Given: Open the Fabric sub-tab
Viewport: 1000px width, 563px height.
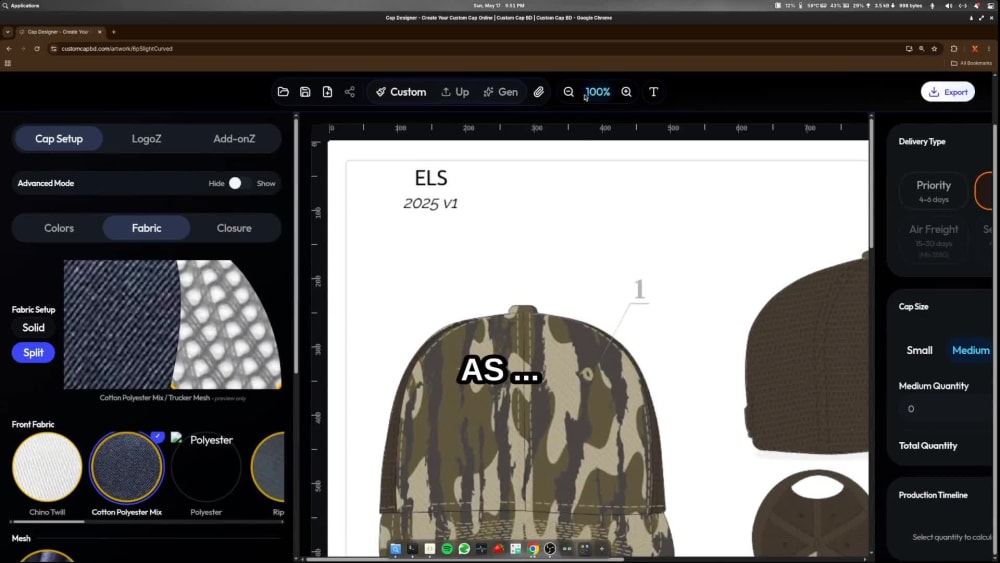Looking at the screenshot, I should point(147,228).
